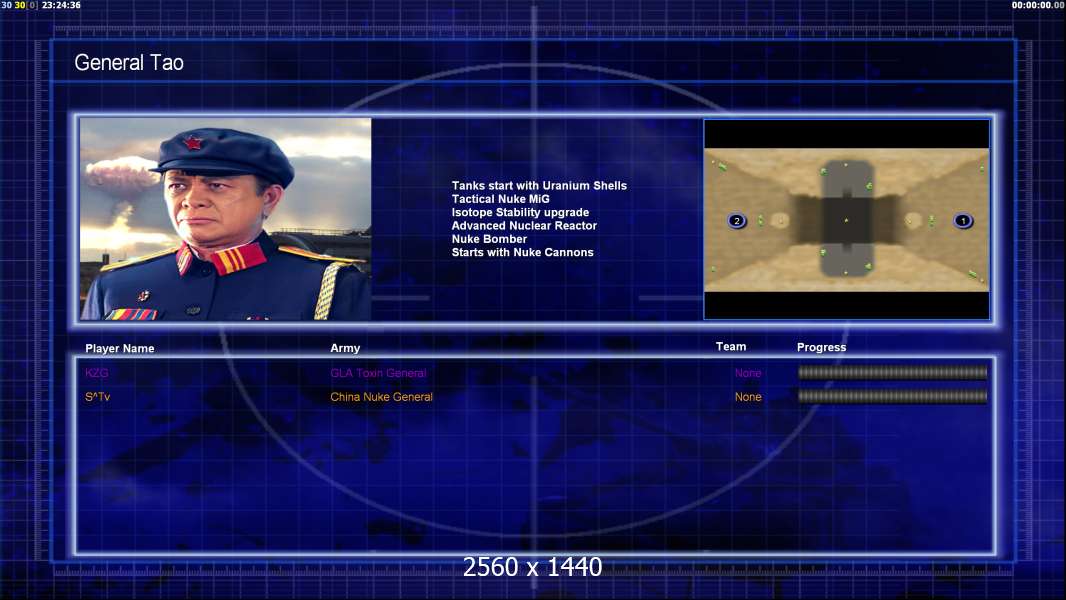Select player name KZG
Image resolution: width=1066 pixels, height=600 pixels.
point(97,373)
